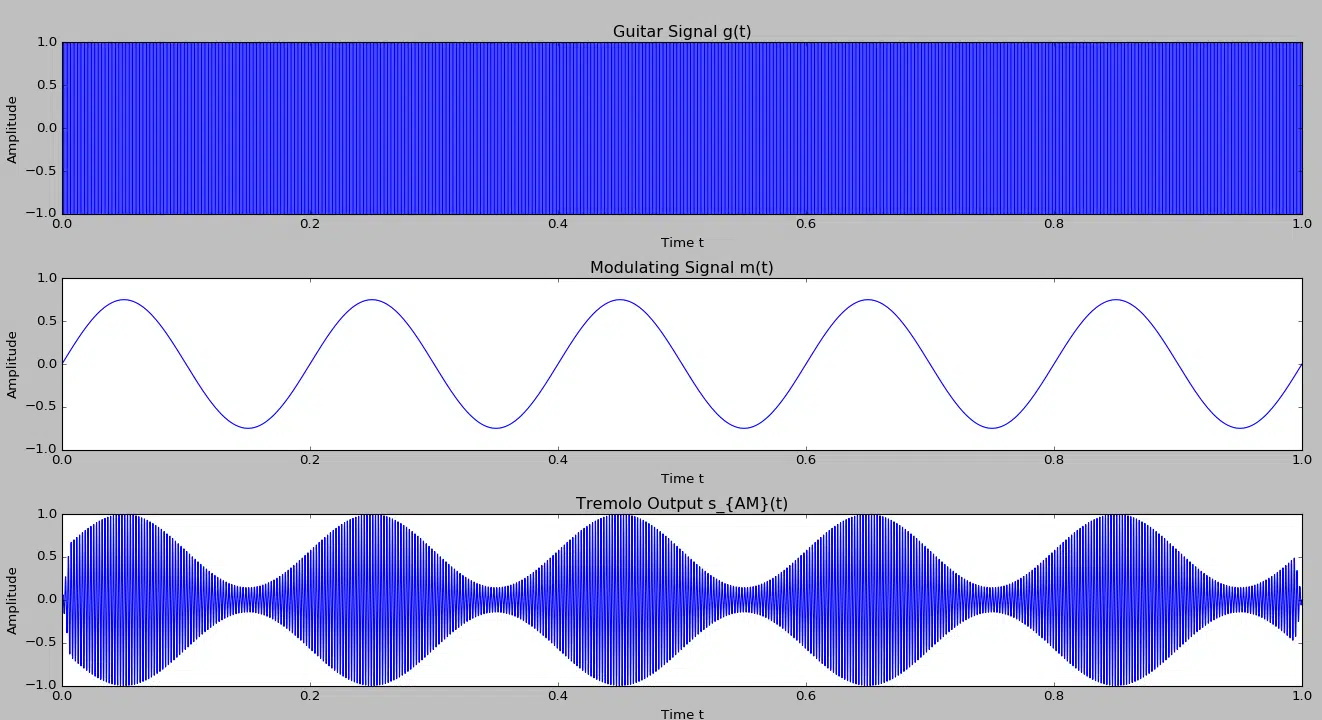
Task: Click the 'Tremolo Output s_{AM}(t)' plot title
Action: pos(682,503)
